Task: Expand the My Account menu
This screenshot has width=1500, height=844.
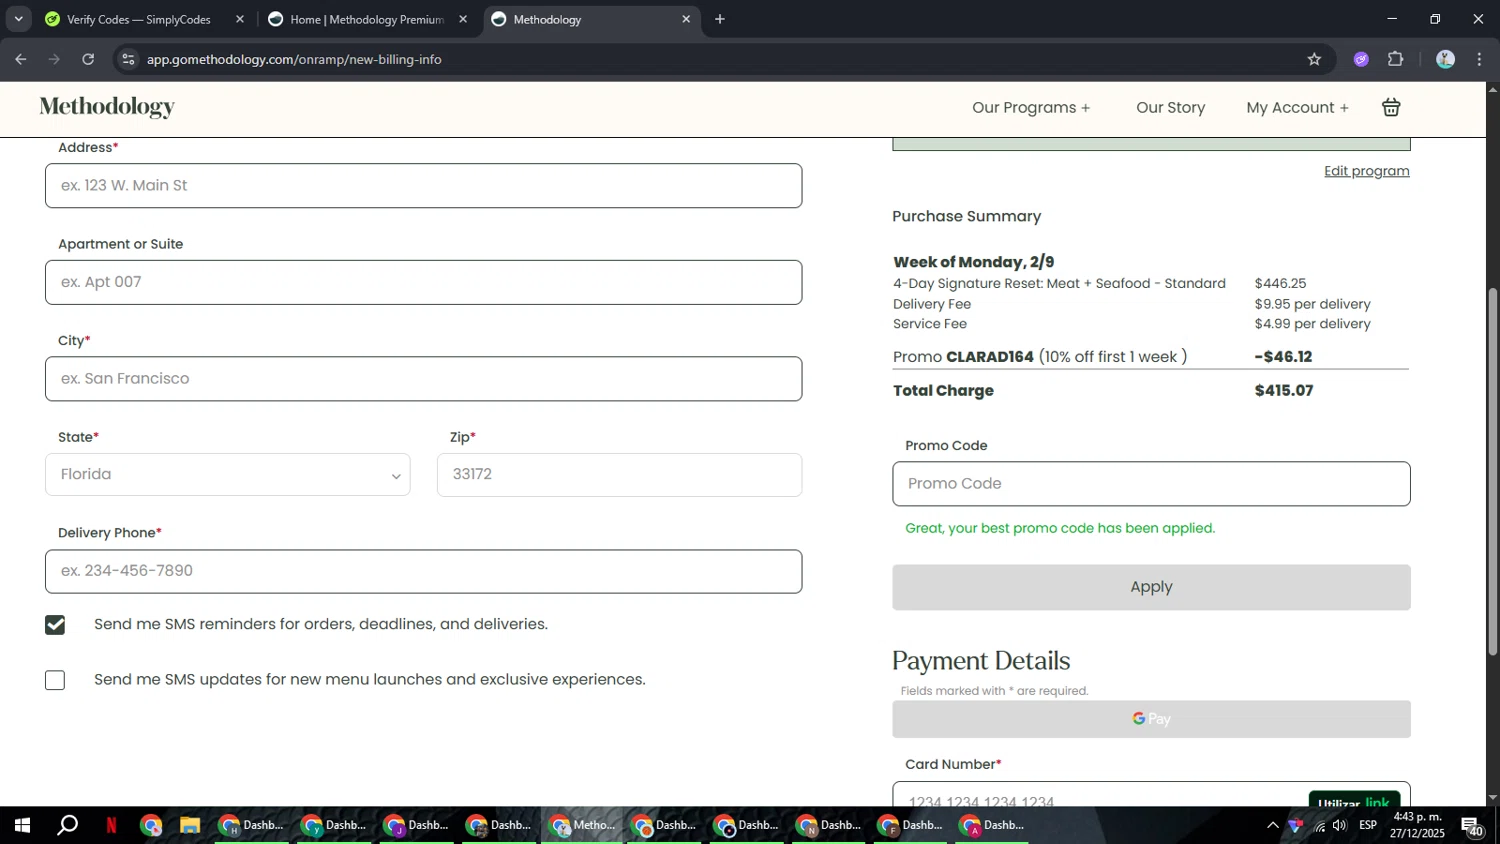Action: pos(1297,107)
